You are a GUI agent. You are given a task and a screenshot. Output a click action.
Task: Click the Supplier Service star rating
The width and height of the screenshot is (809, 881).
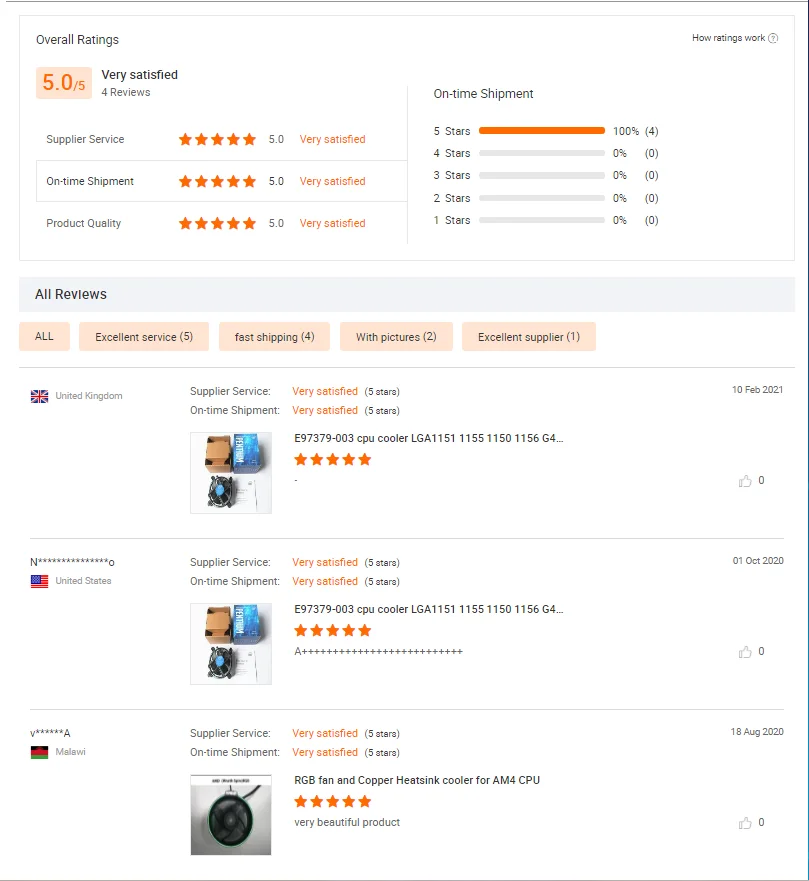click(217, 140)
